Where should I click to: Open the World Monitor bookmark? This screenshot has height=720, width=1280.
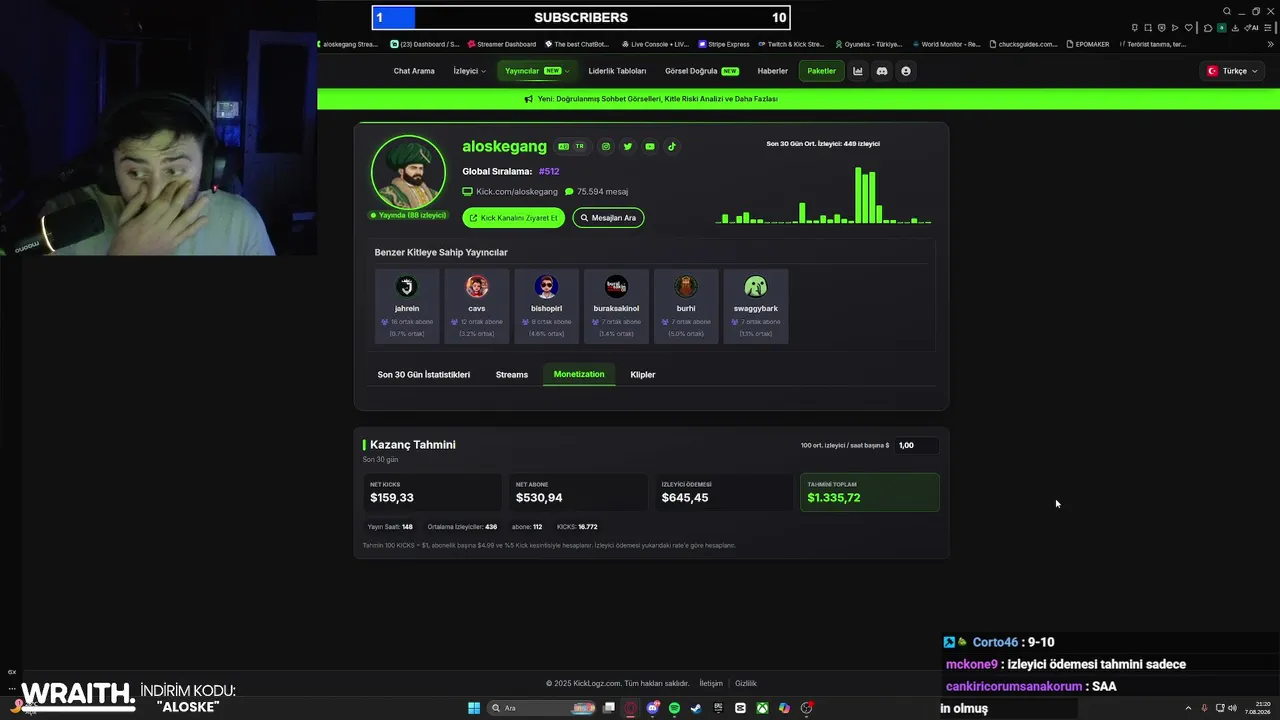(x=946, y=44)
